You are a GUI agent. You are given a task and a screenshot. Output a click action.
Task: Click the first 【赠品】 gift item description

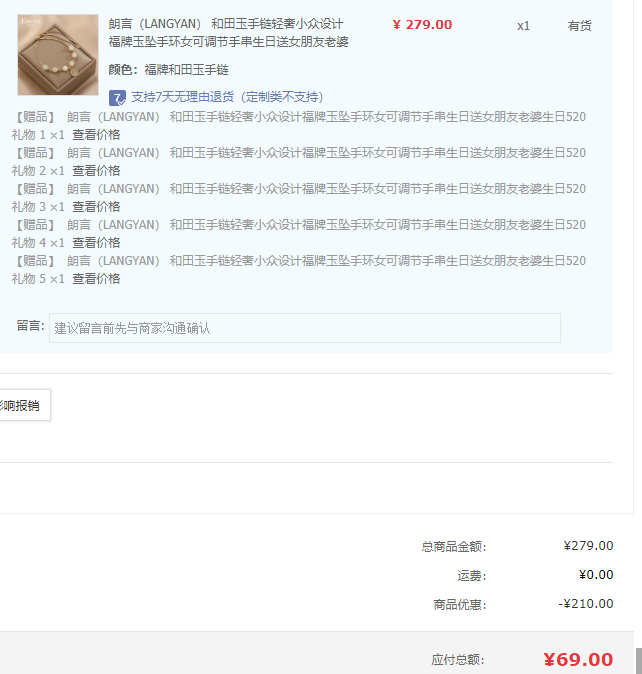pyautogui.click(x=300, y=117)
